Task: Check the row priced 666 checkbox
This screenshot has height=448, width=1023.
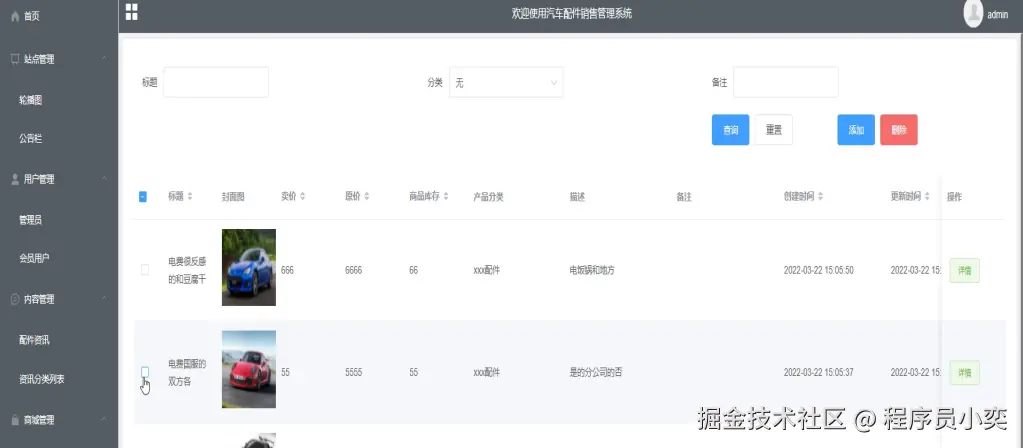Action: (145, 269)
